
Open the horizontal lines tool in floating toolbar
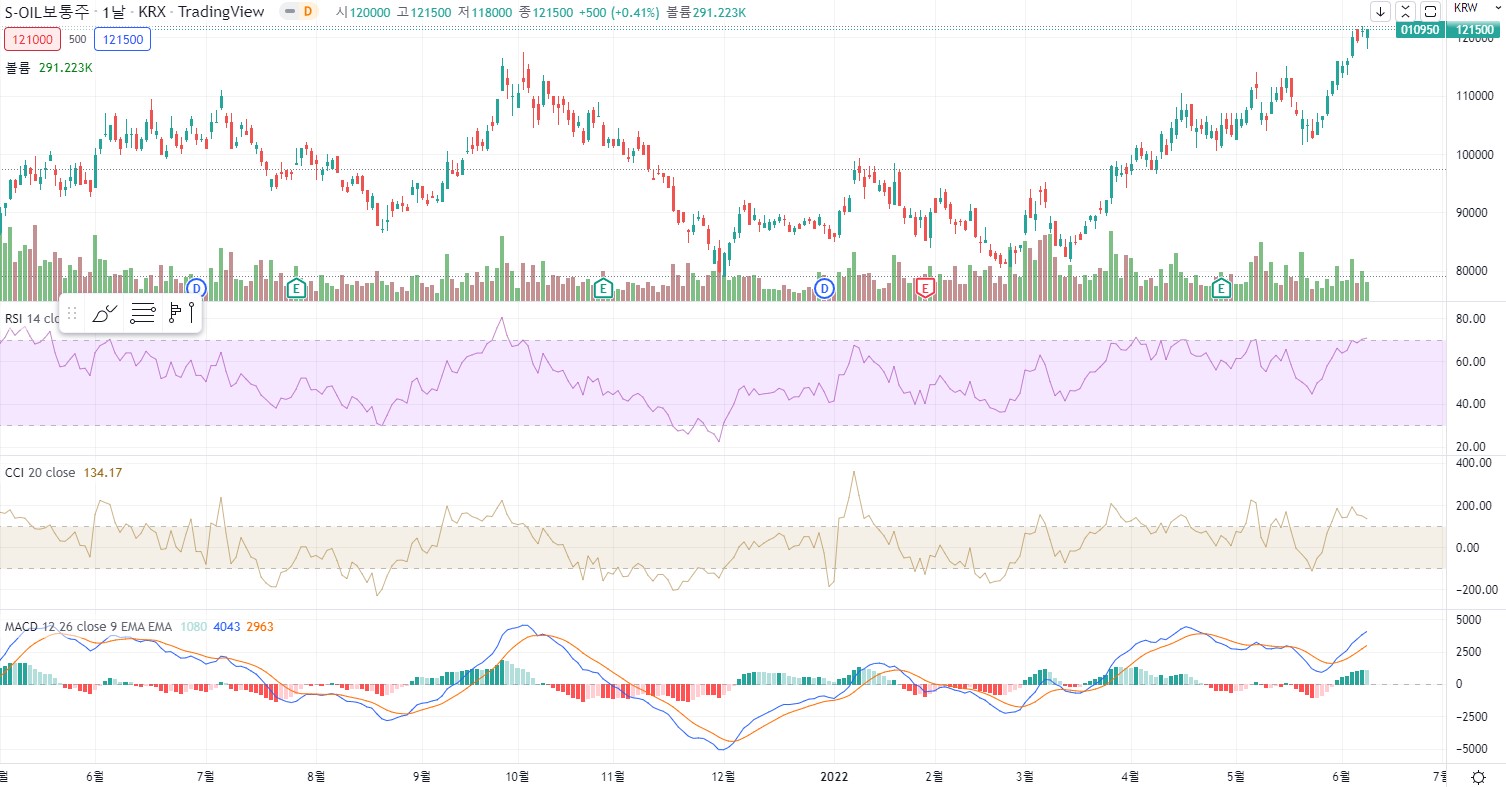coord(143,314)
